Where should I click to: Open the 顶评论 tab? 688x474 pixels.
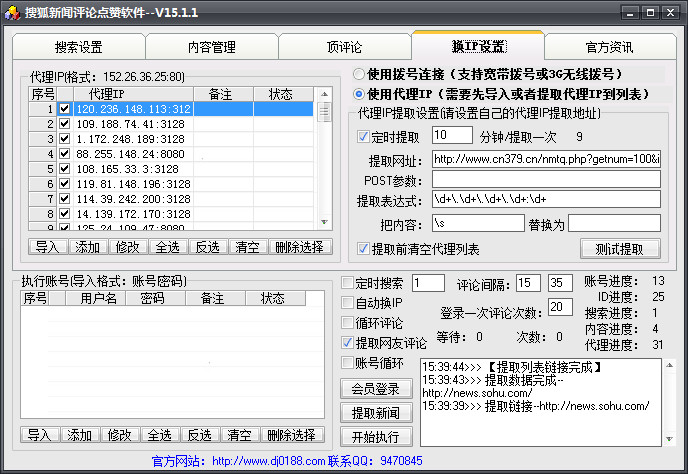pyautogui.click(x=344, y=47)
